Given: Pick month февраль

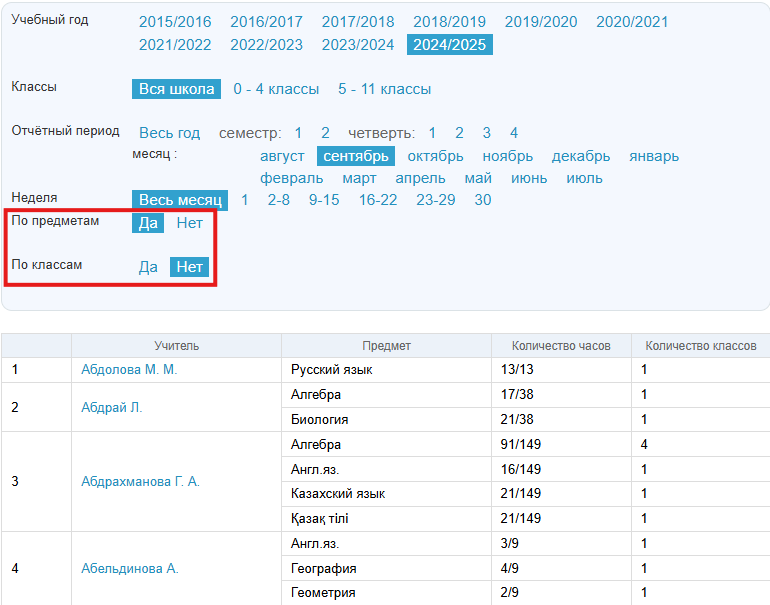Looking at the screenshot, I should point(291,178).
